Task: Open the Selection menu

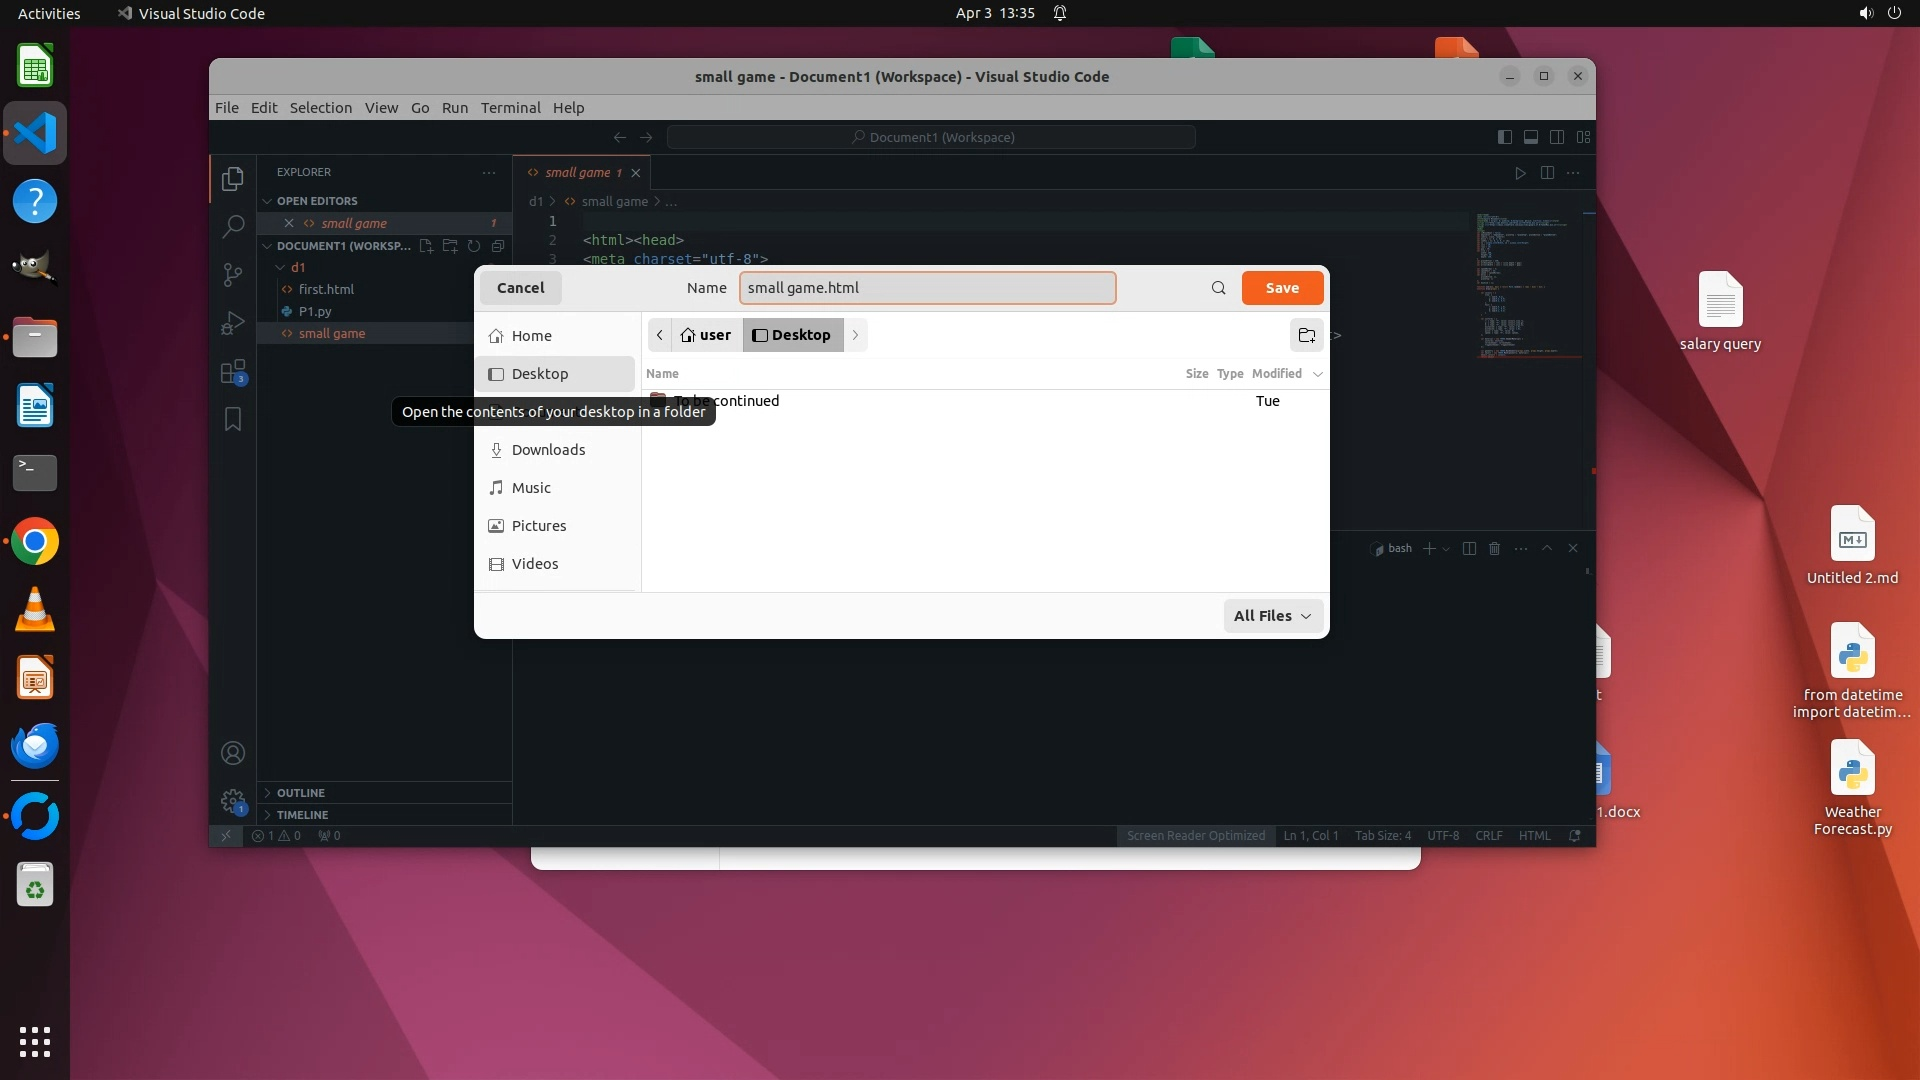Action: click(320, 108)
